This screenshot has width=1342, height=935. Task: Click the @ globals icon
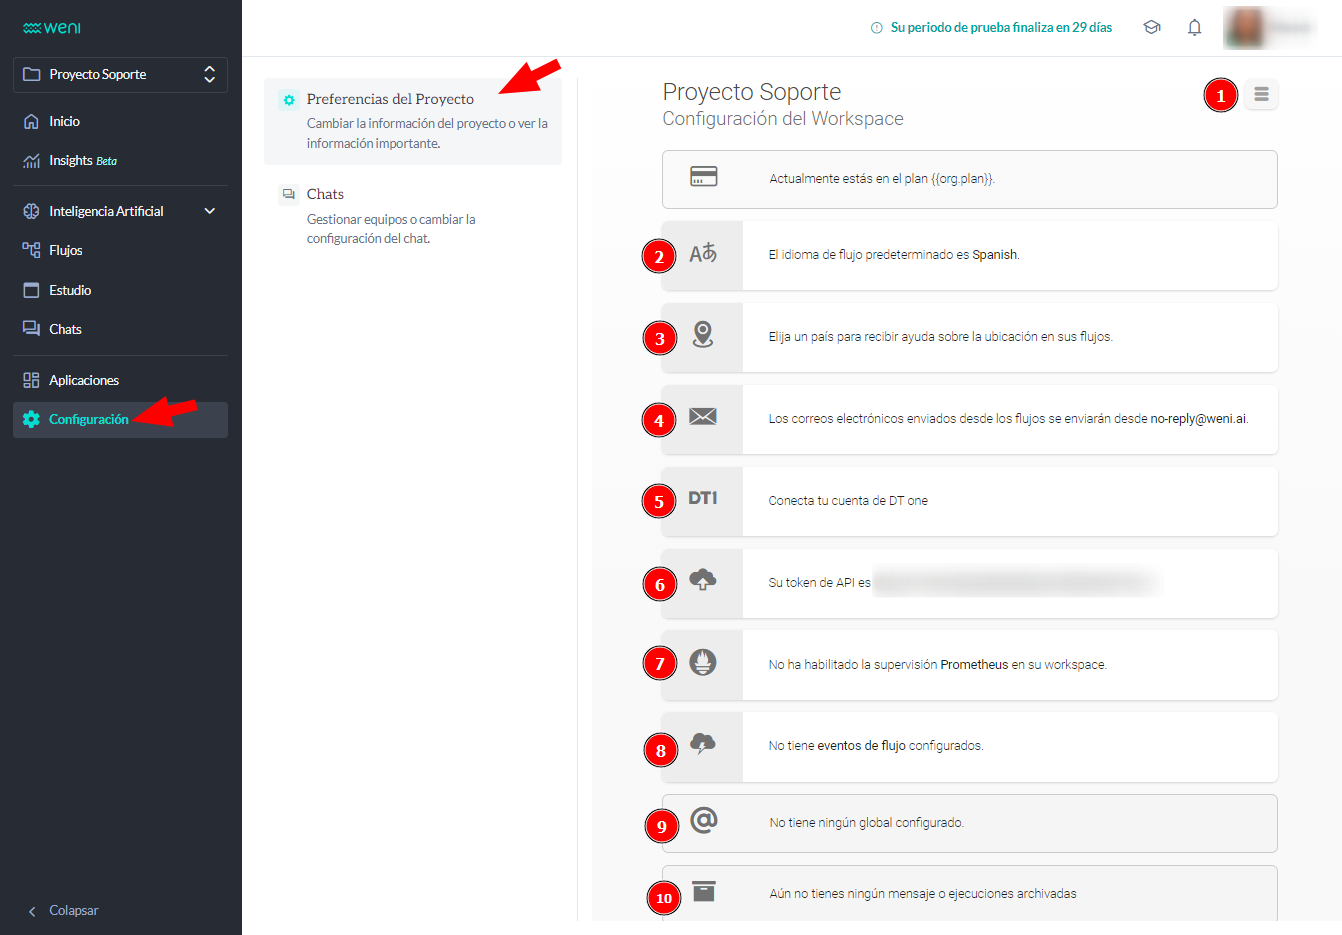coord(704,821)
